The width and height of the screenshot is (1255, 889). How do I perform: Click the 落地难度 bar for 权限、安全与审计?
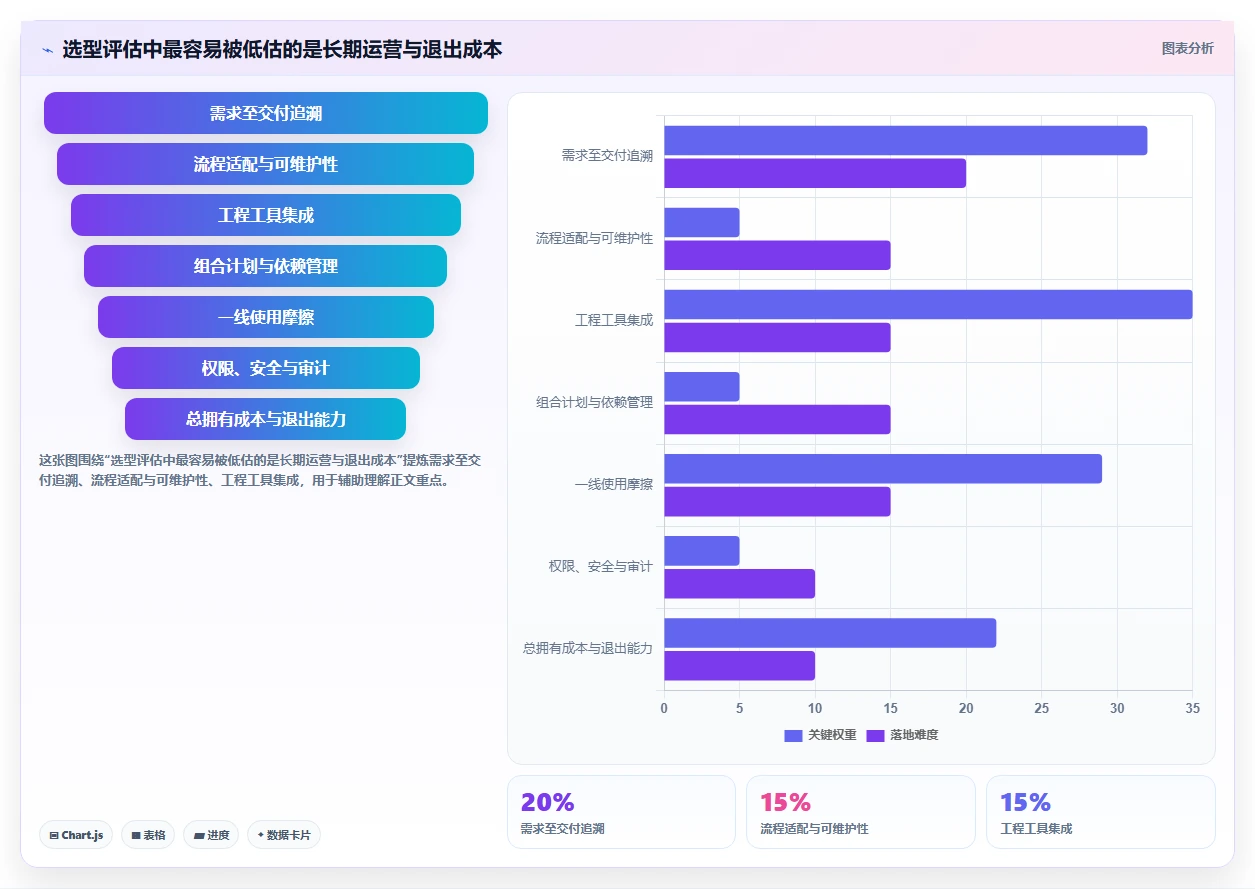[739, 583]
